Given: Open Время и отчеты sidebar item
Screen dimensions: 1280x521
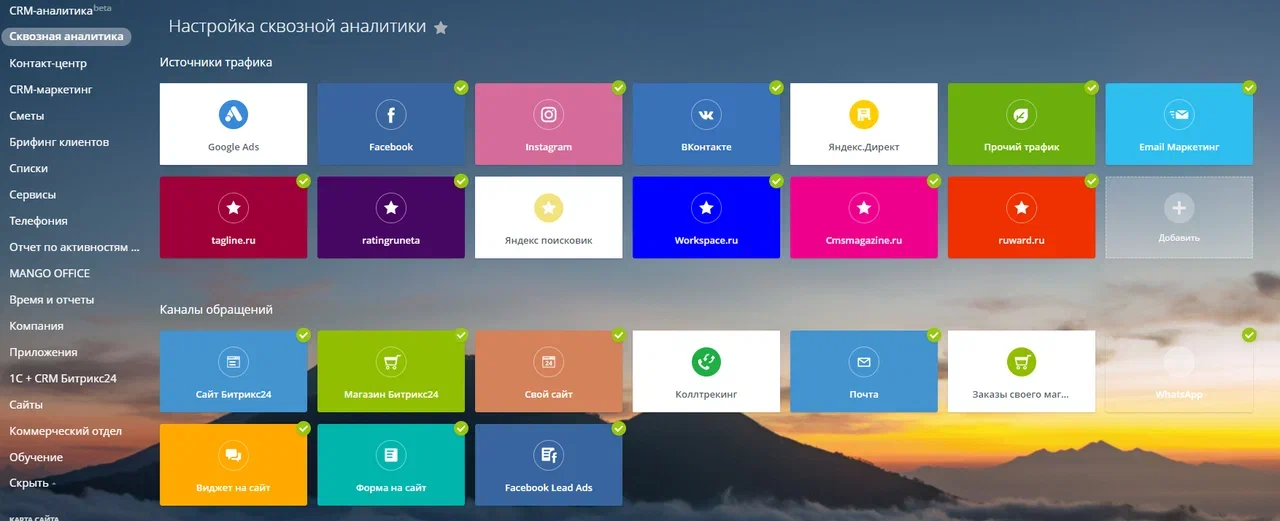Looking at the screenshot, I should tap(52, 299).
